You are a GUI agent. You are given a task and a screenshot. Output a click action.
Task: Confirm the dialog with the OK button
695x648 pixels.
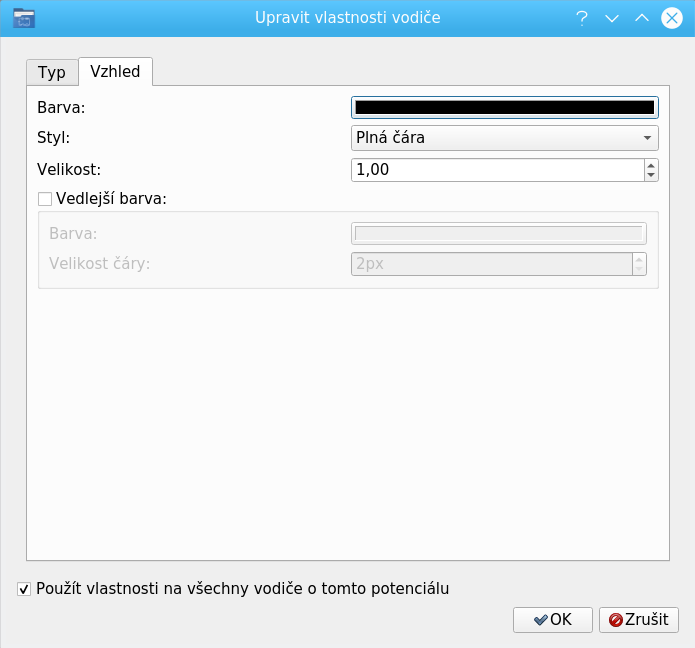(x=552, y=620)
